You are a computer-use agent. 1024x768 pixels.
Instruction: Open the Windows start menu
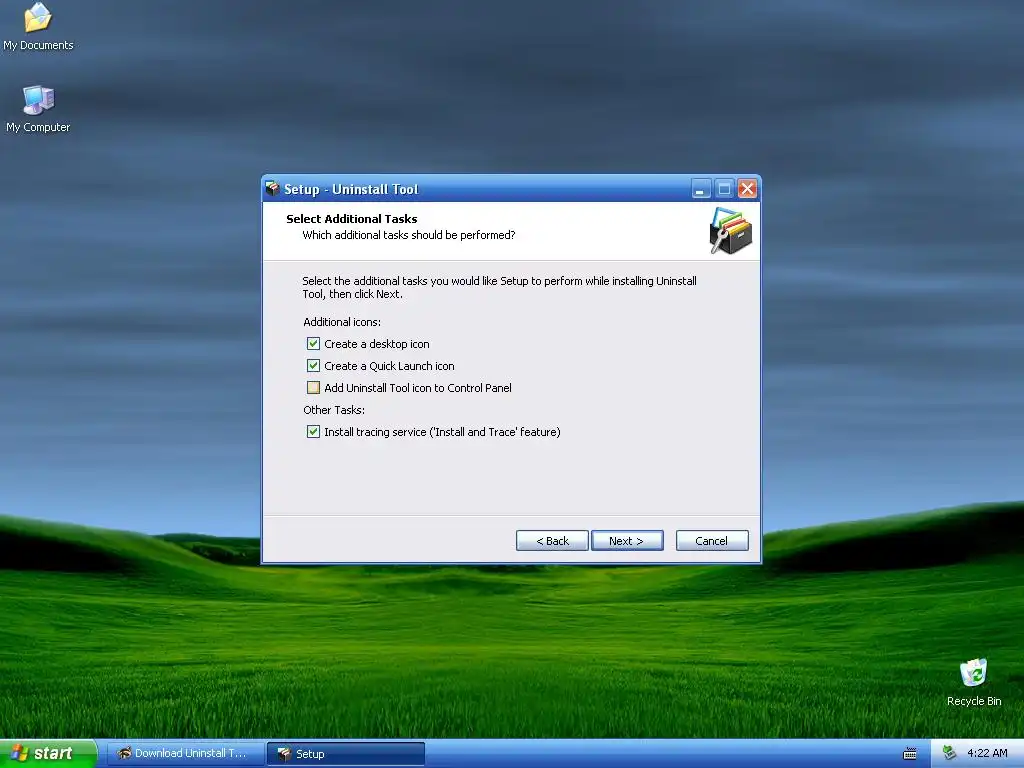[x=48, y=753]
